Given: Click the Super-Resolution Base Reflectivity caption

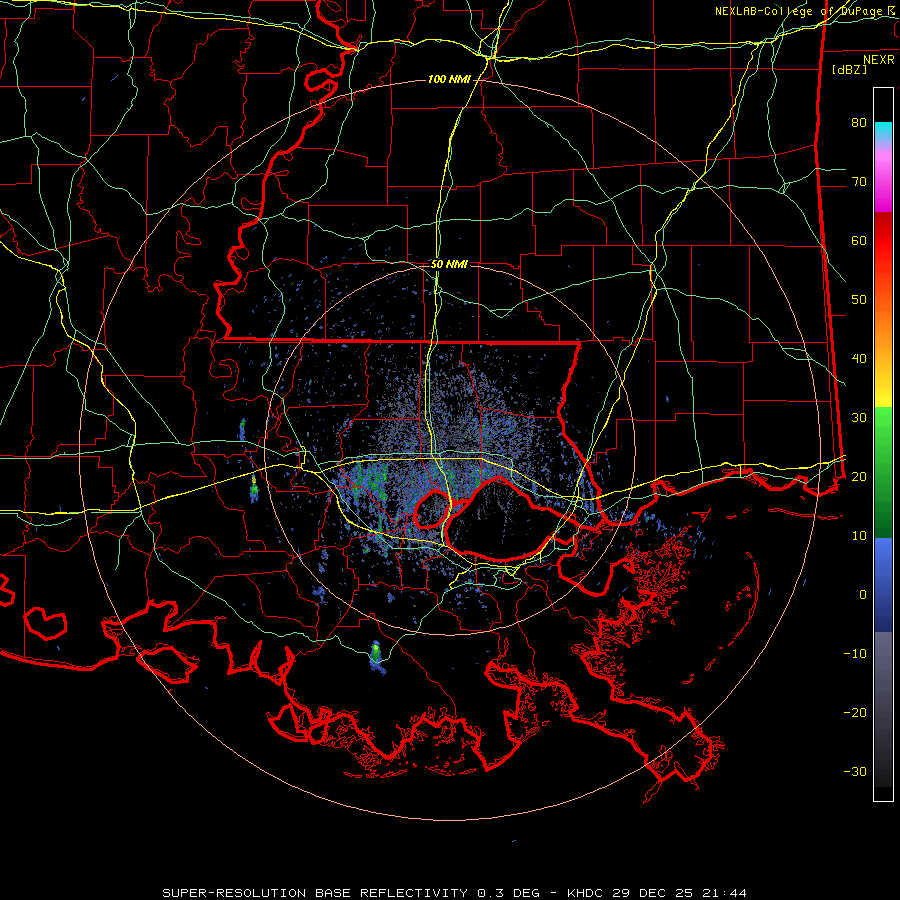Looking at the screenshot, I should pos(455,893).
